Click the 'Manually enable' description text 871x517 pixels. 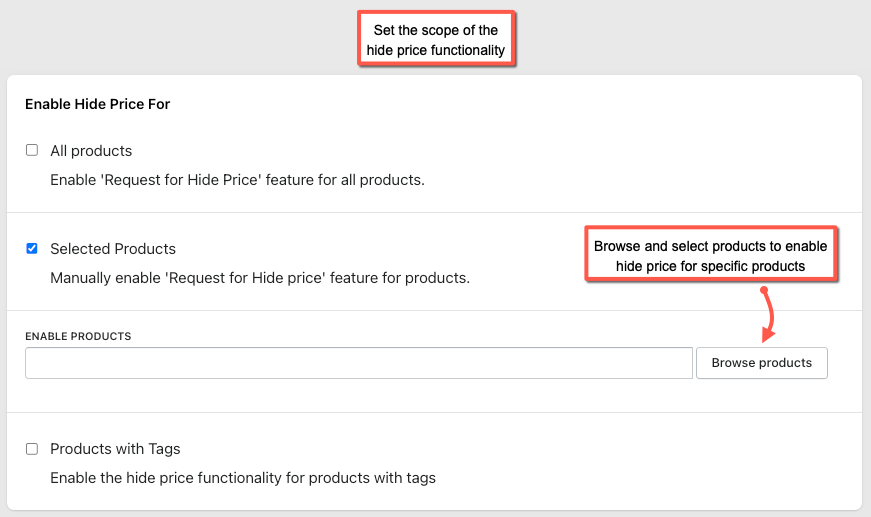coord(260,278)
